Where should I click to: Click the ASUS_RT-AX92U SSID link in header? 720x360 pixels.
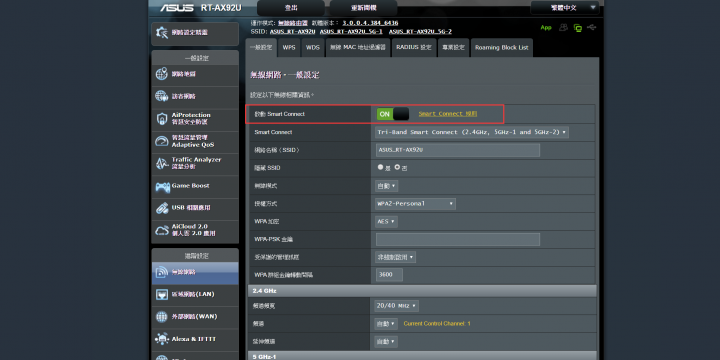pos(292,32)
